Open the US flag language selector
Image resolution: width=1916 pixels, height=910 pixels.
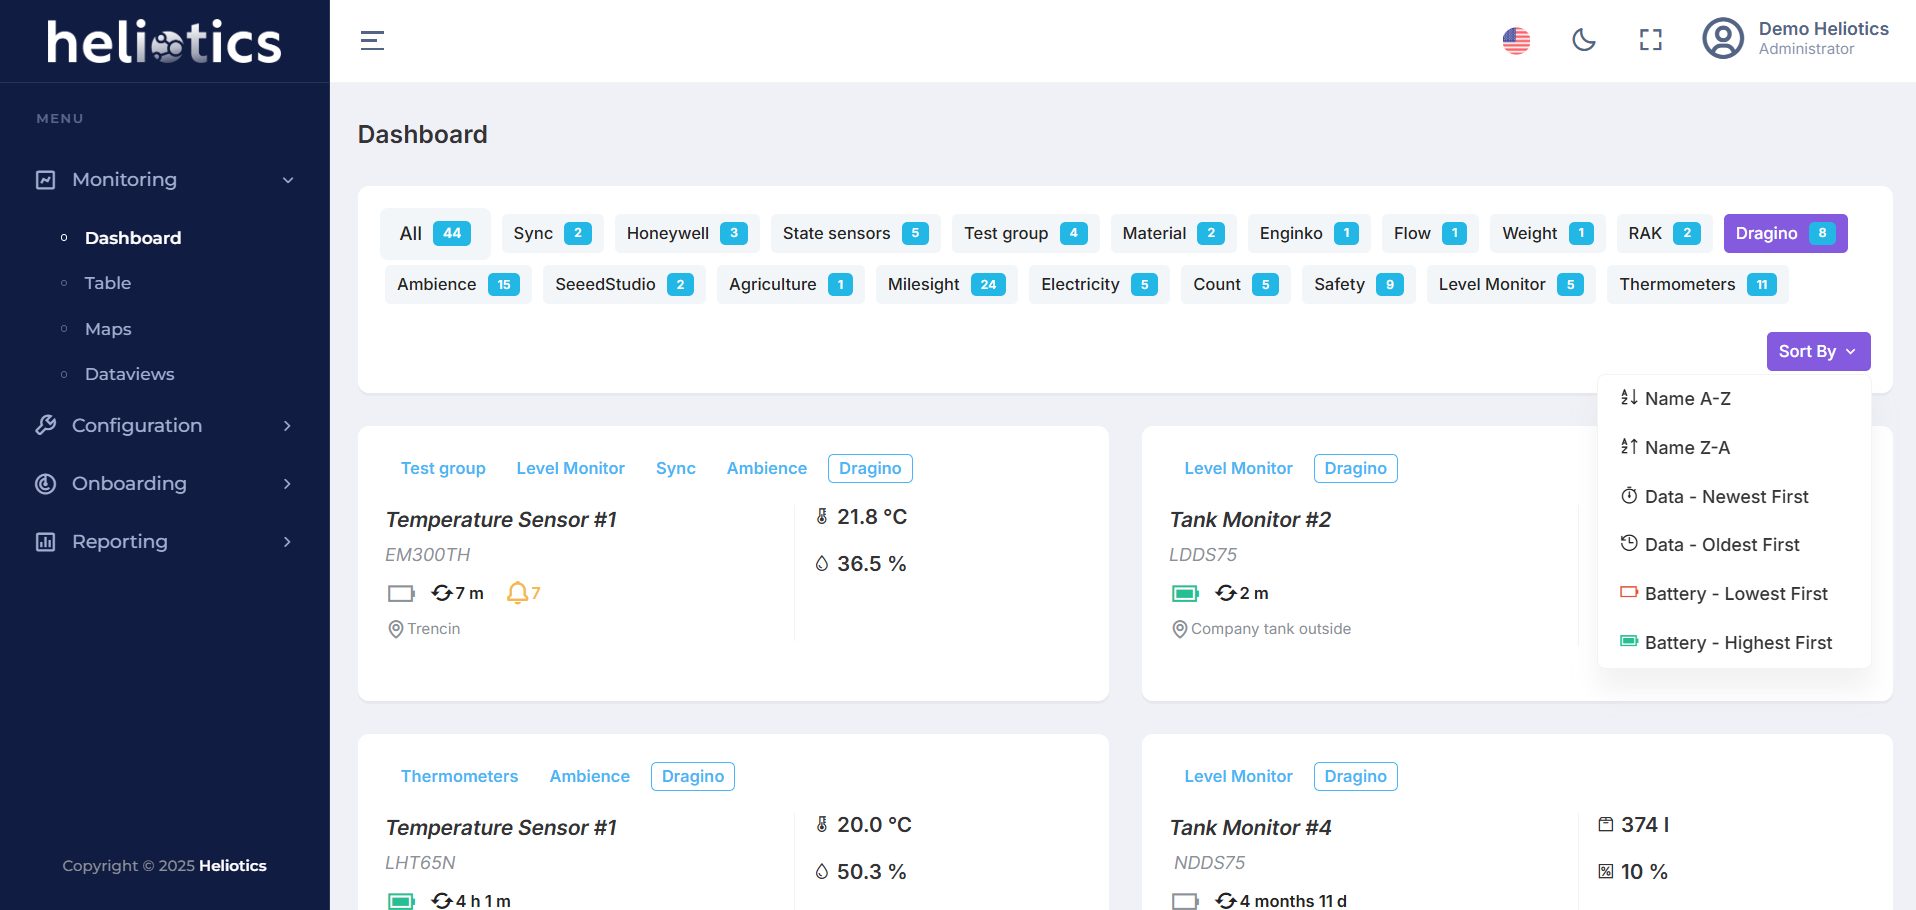pyautogui.click(x=1516, y=40)
